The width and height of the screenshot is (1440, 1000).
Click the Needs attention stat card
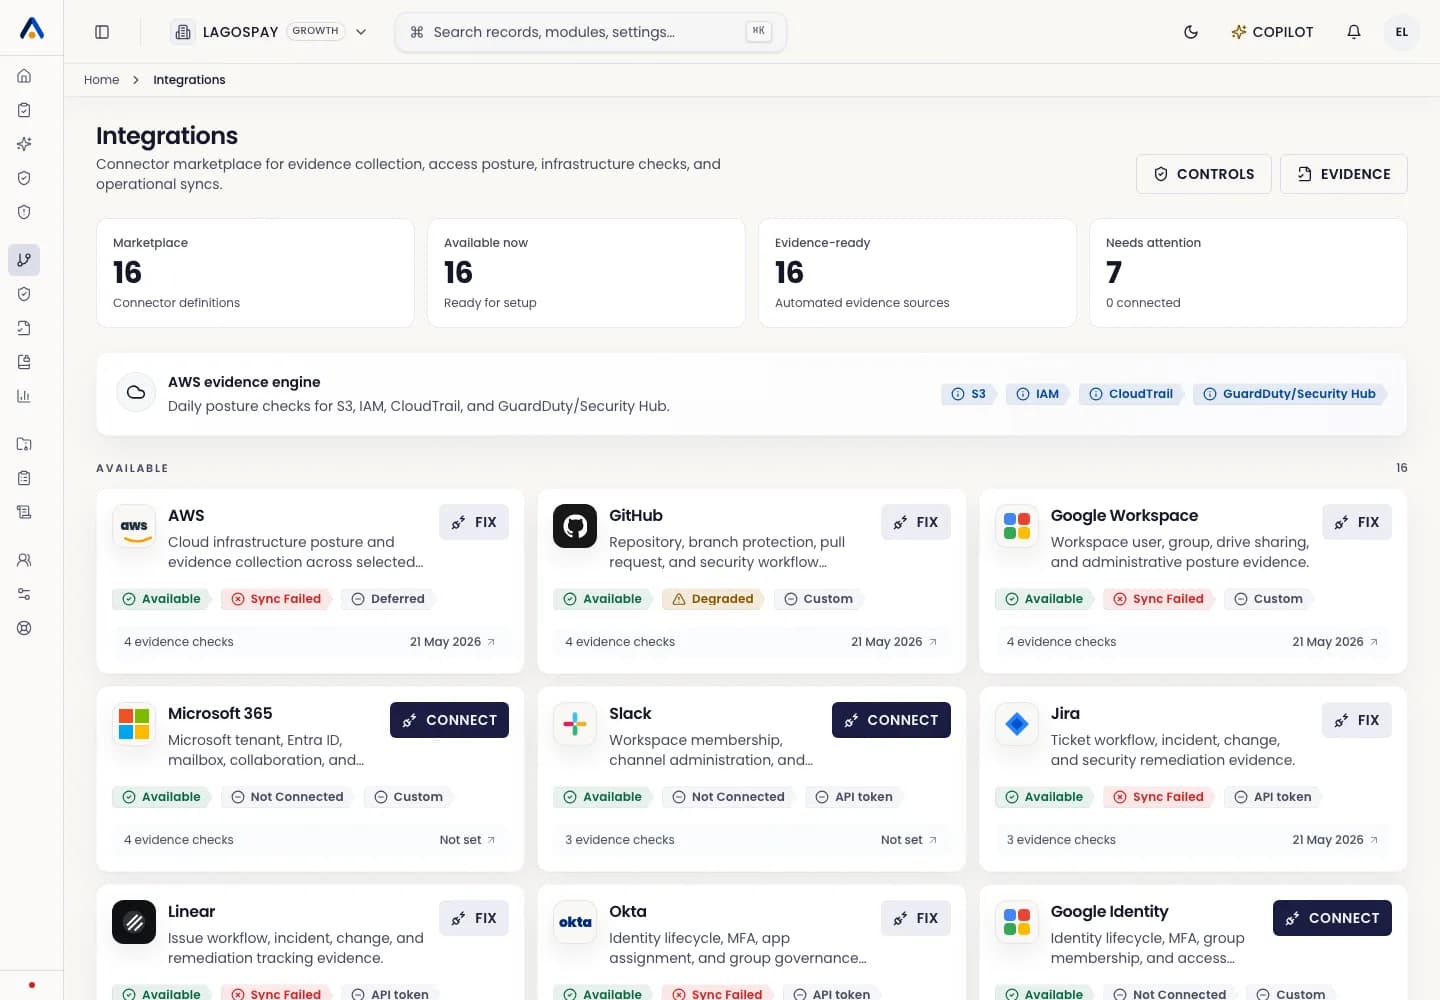click(x=1248, y=273)
